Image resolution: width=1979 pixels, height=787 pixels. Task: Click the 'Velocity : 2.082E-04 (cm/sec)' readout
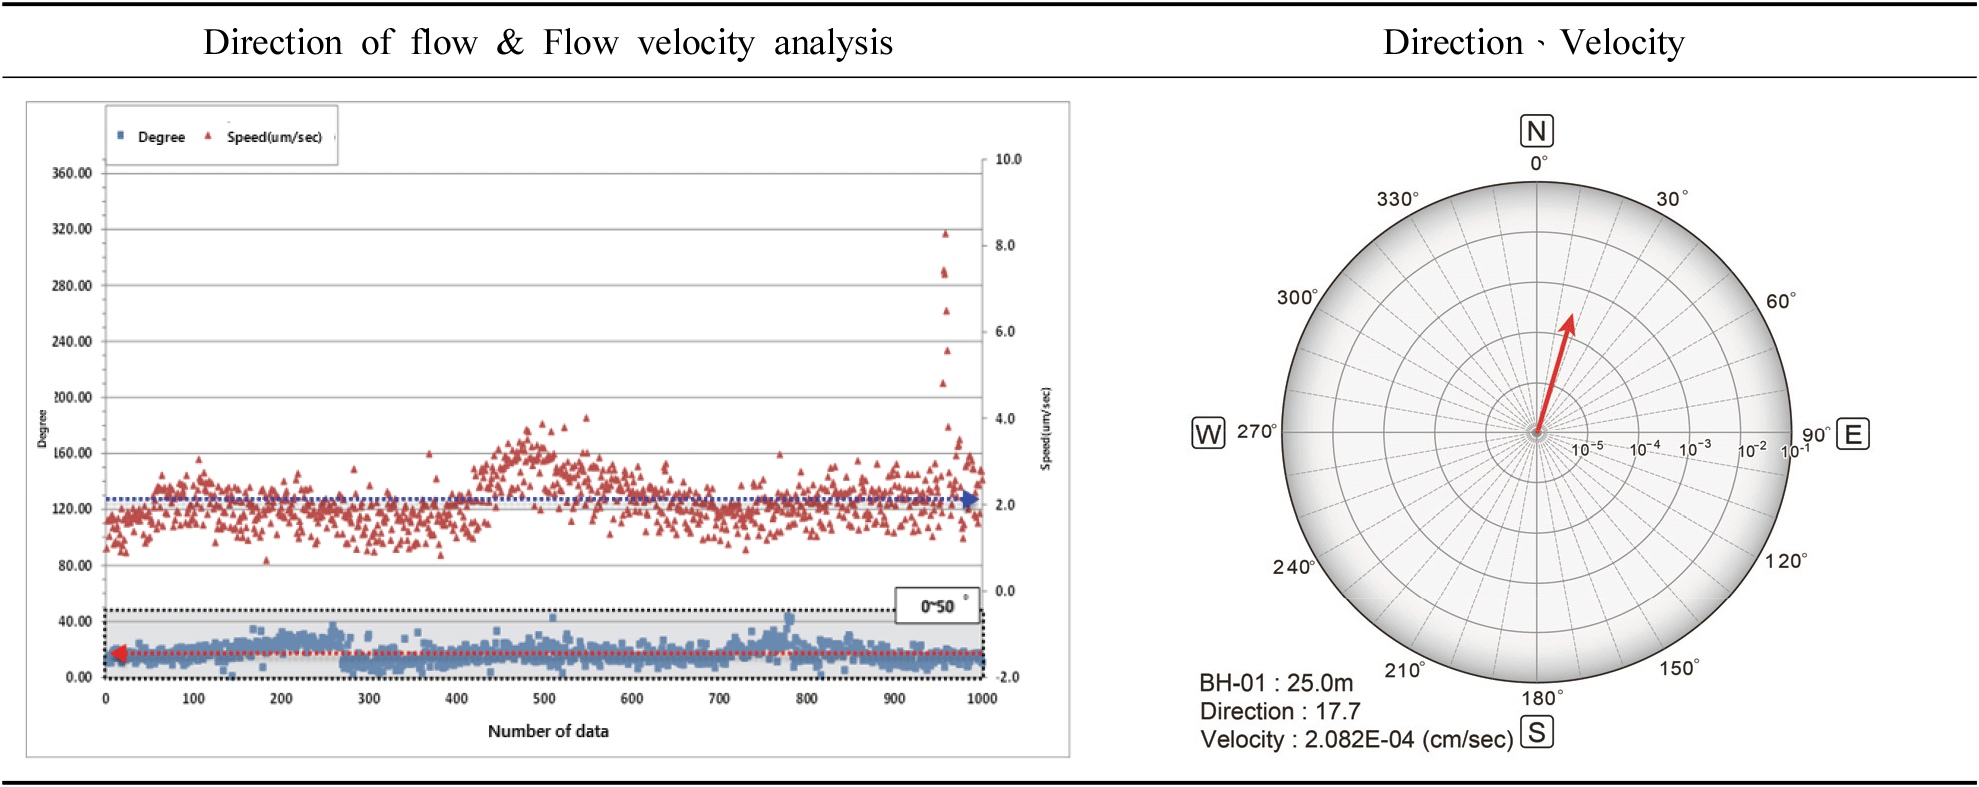(1357, 739)
